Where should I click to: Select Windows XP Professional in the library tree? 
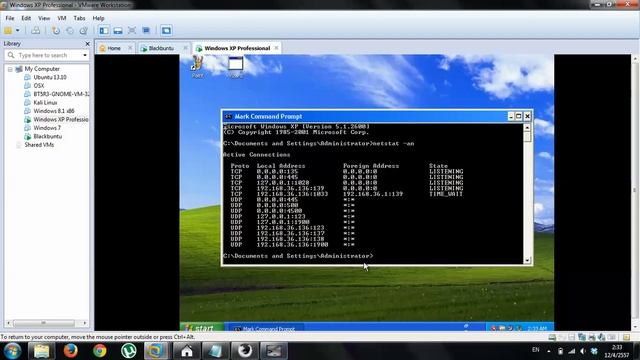point(61,120)
